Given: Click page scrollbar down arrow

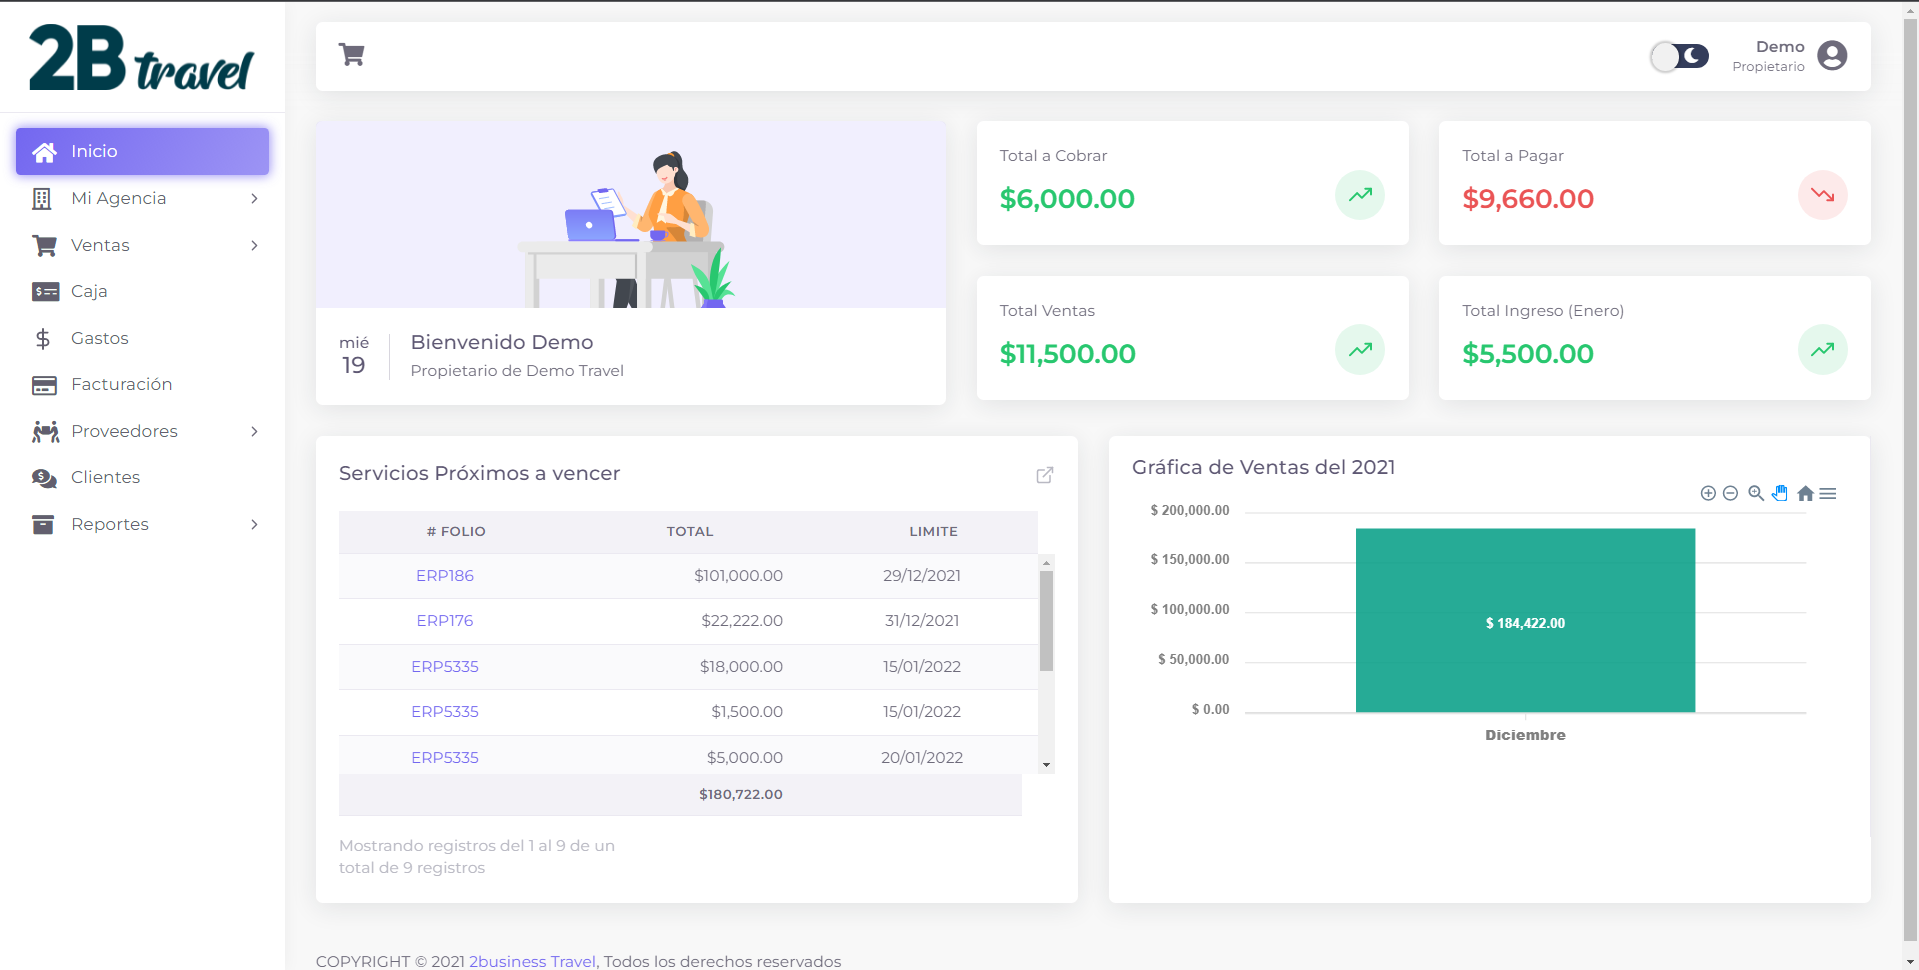Looking at the screenshot, I should click(1910, 961).
